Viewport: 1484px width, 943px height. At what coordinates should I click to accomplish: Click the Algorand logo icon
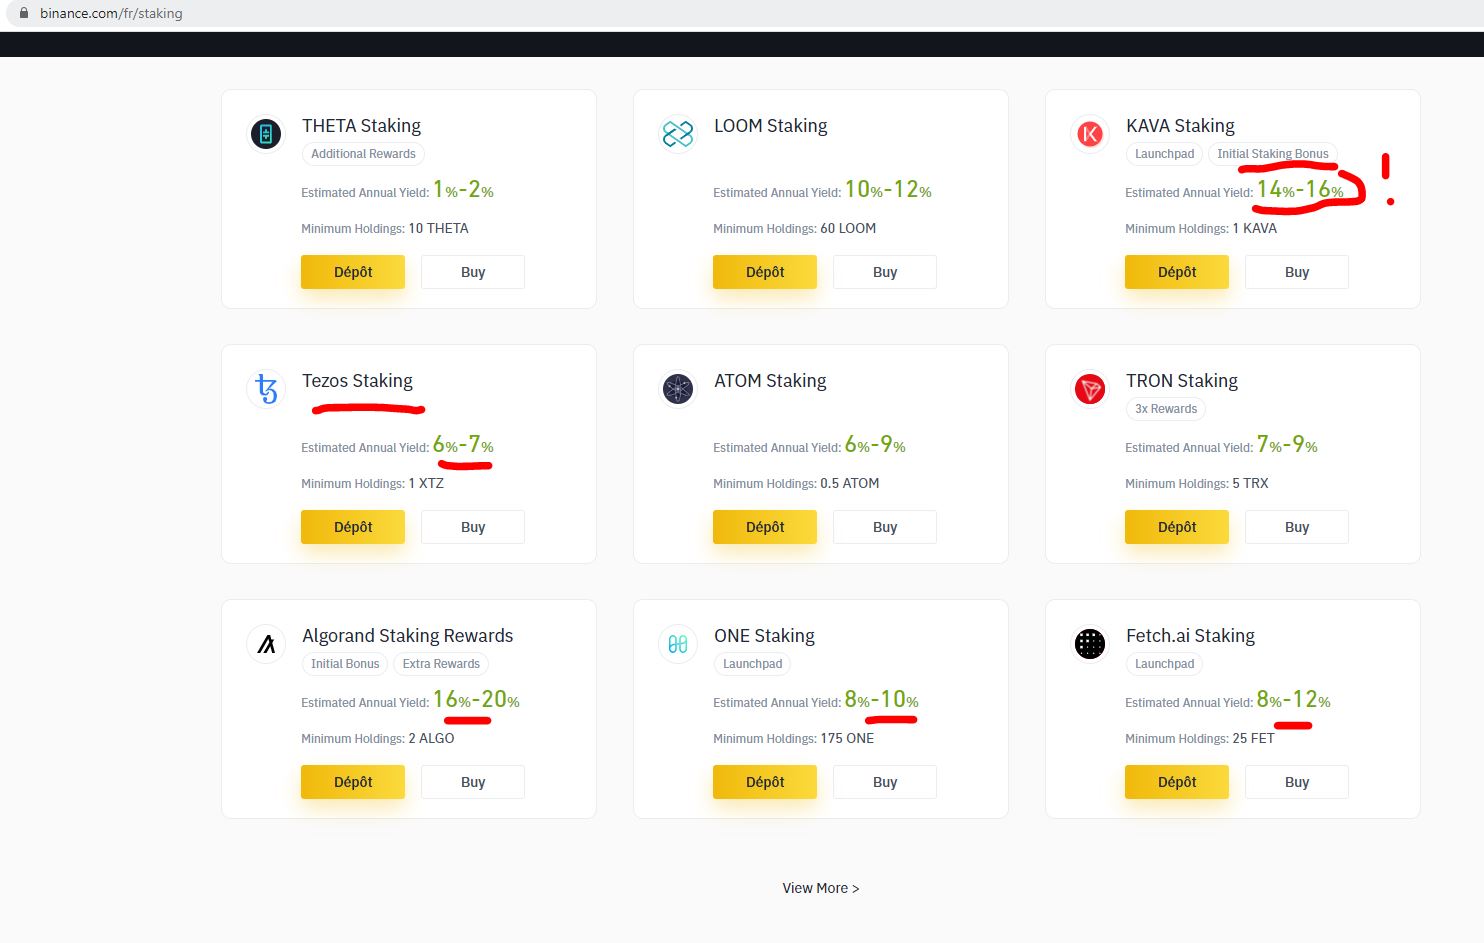coord(266,644)
